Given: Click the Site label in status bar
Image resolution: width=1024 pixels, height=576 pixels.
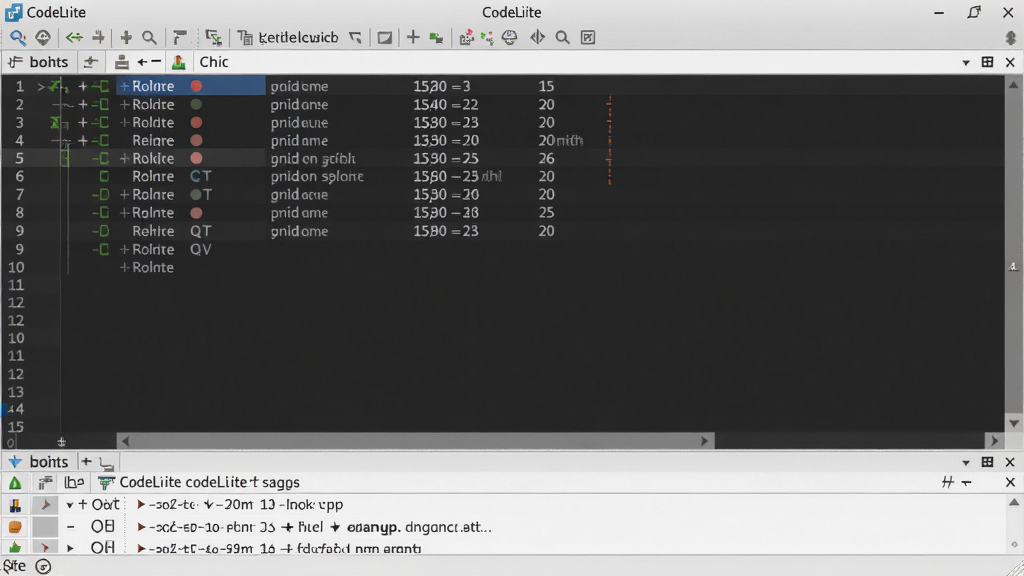Looking at the screenshot, I should point(14,566).
